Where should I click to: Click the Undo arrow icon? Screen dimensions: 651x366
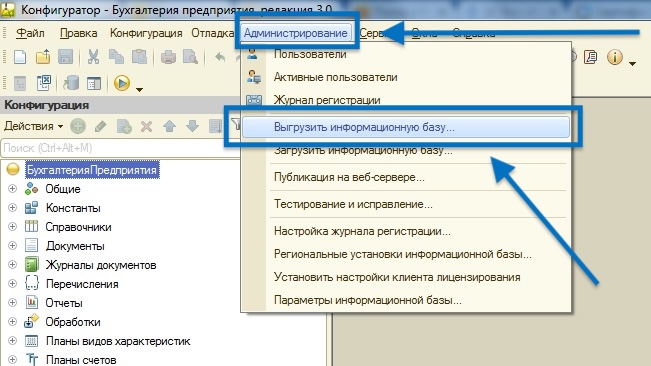tap(220, 57)
